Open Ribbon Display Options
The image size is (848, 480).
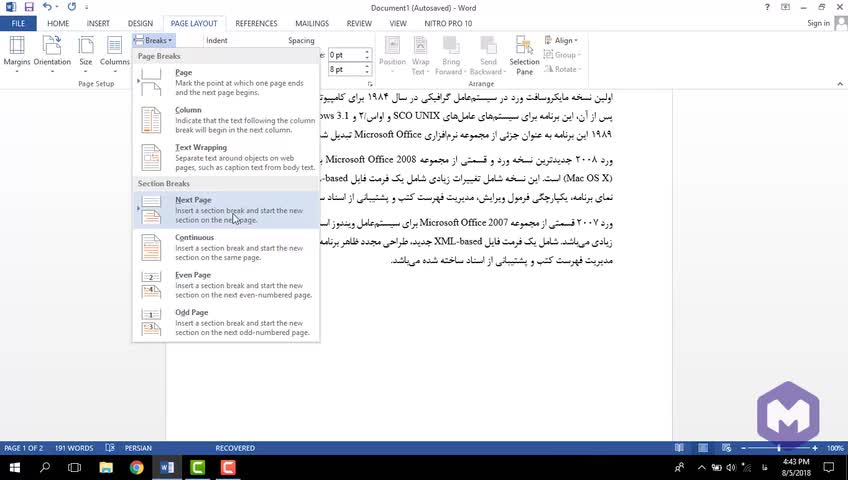pos(785,8)
